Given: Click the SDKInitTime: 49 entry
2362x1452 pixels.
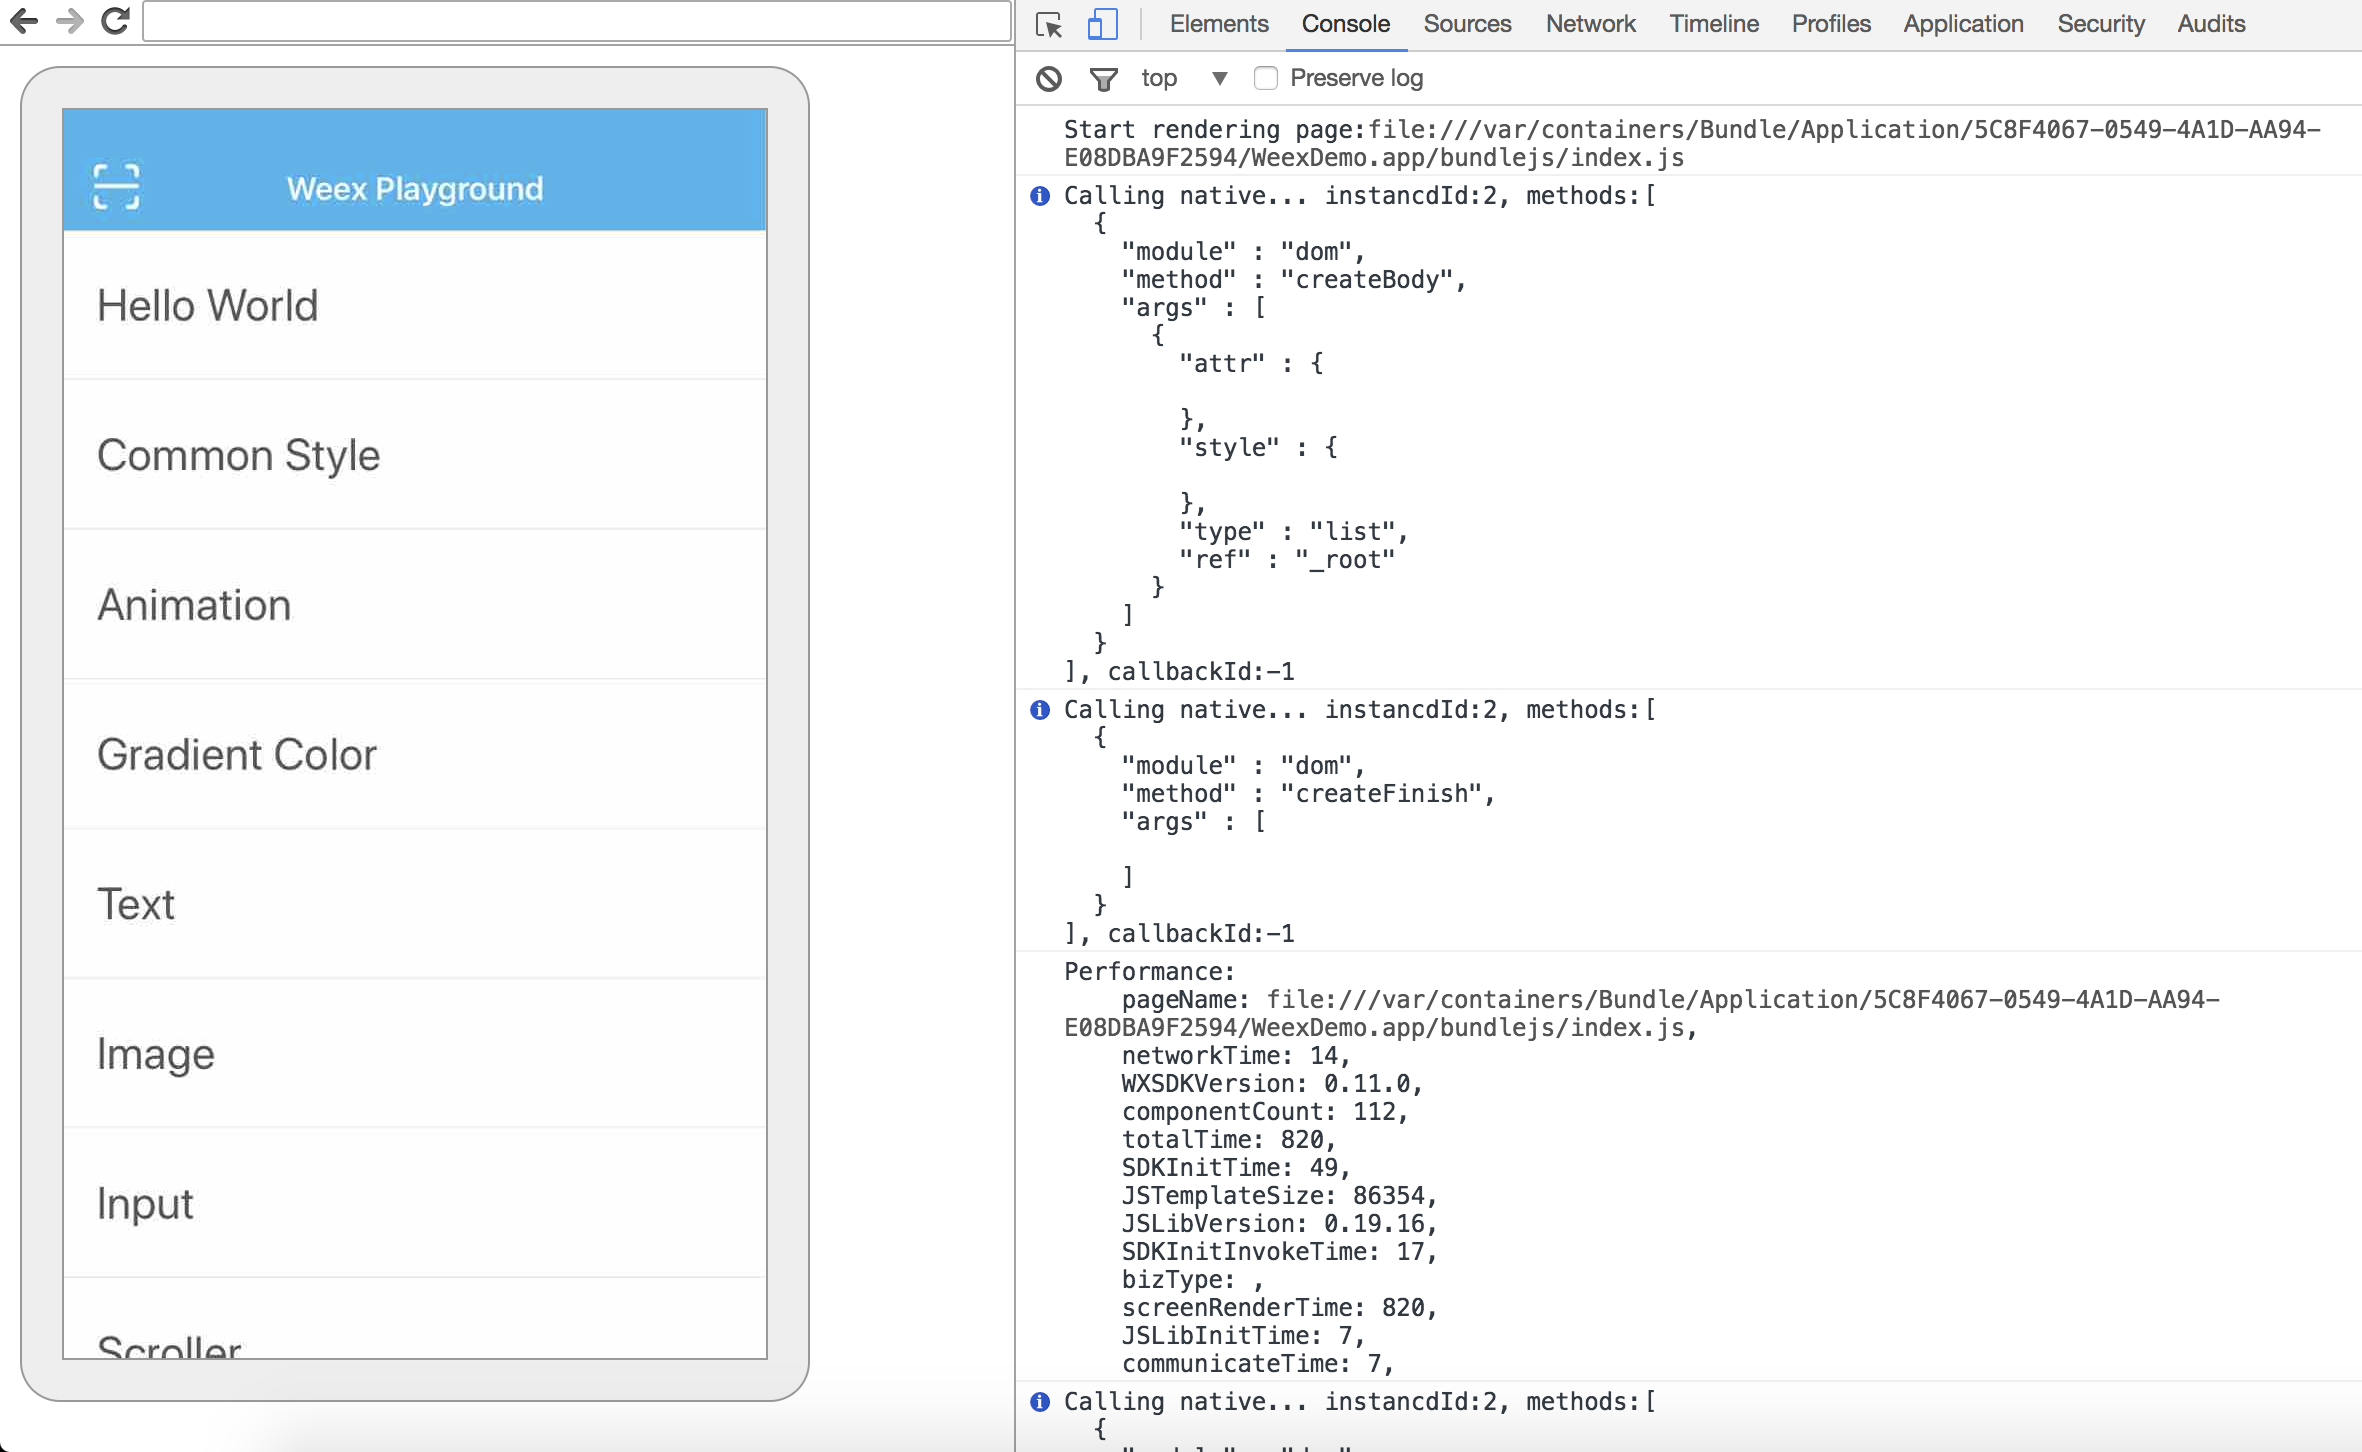Looking at the screenshot, I should click(x=1236, y=1168).
